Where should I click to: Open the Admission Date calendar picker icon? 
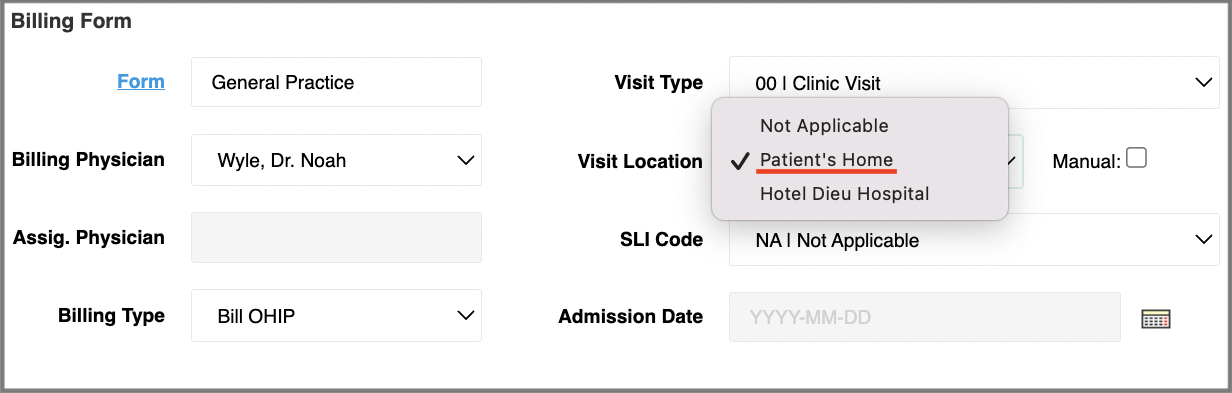tap(1155, 319)
